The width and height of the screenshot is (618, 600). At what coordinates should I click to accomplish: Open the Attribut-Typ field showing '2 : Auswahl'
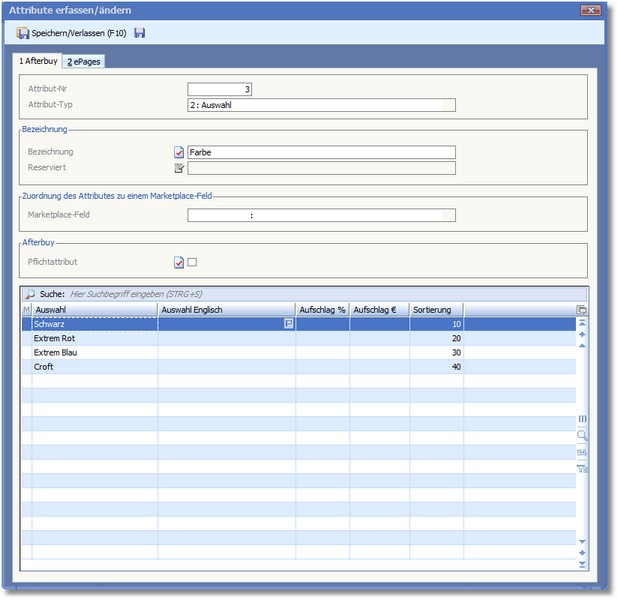(321, 105)
